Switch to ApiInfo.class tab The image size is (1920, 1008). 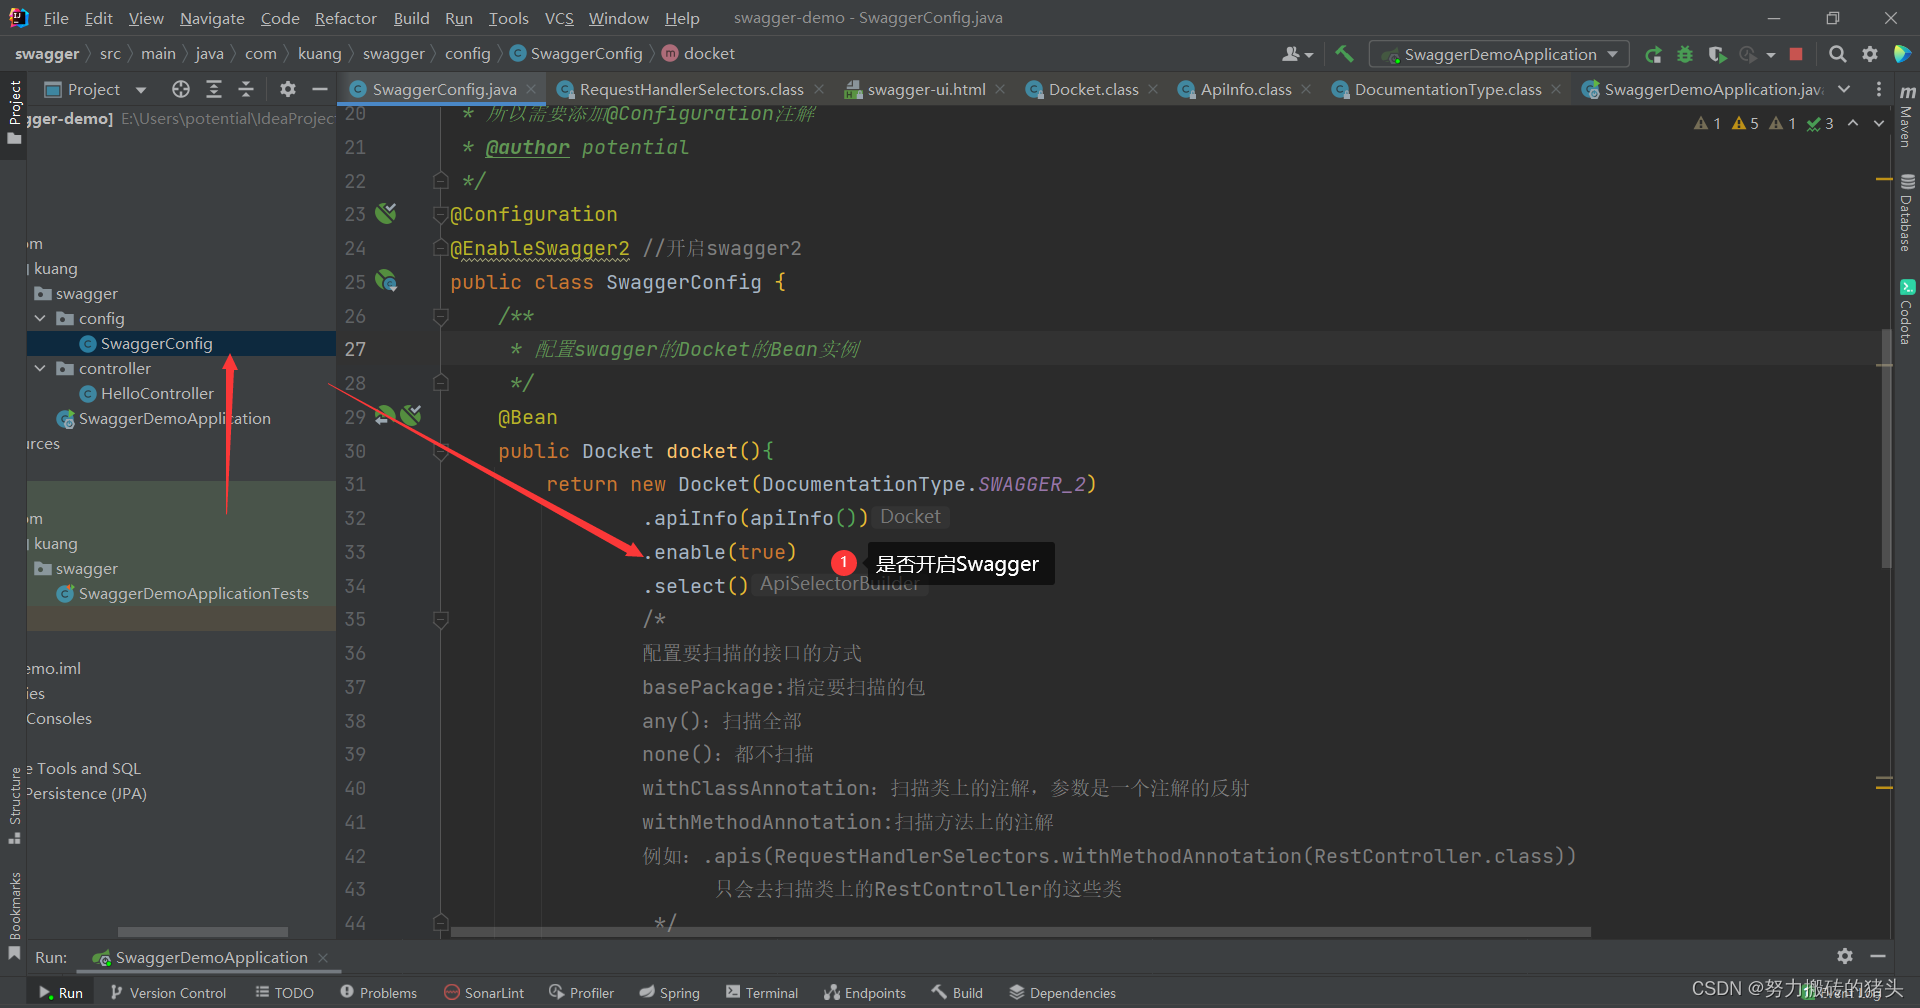pyautogui.click(x=1245, y=89)
